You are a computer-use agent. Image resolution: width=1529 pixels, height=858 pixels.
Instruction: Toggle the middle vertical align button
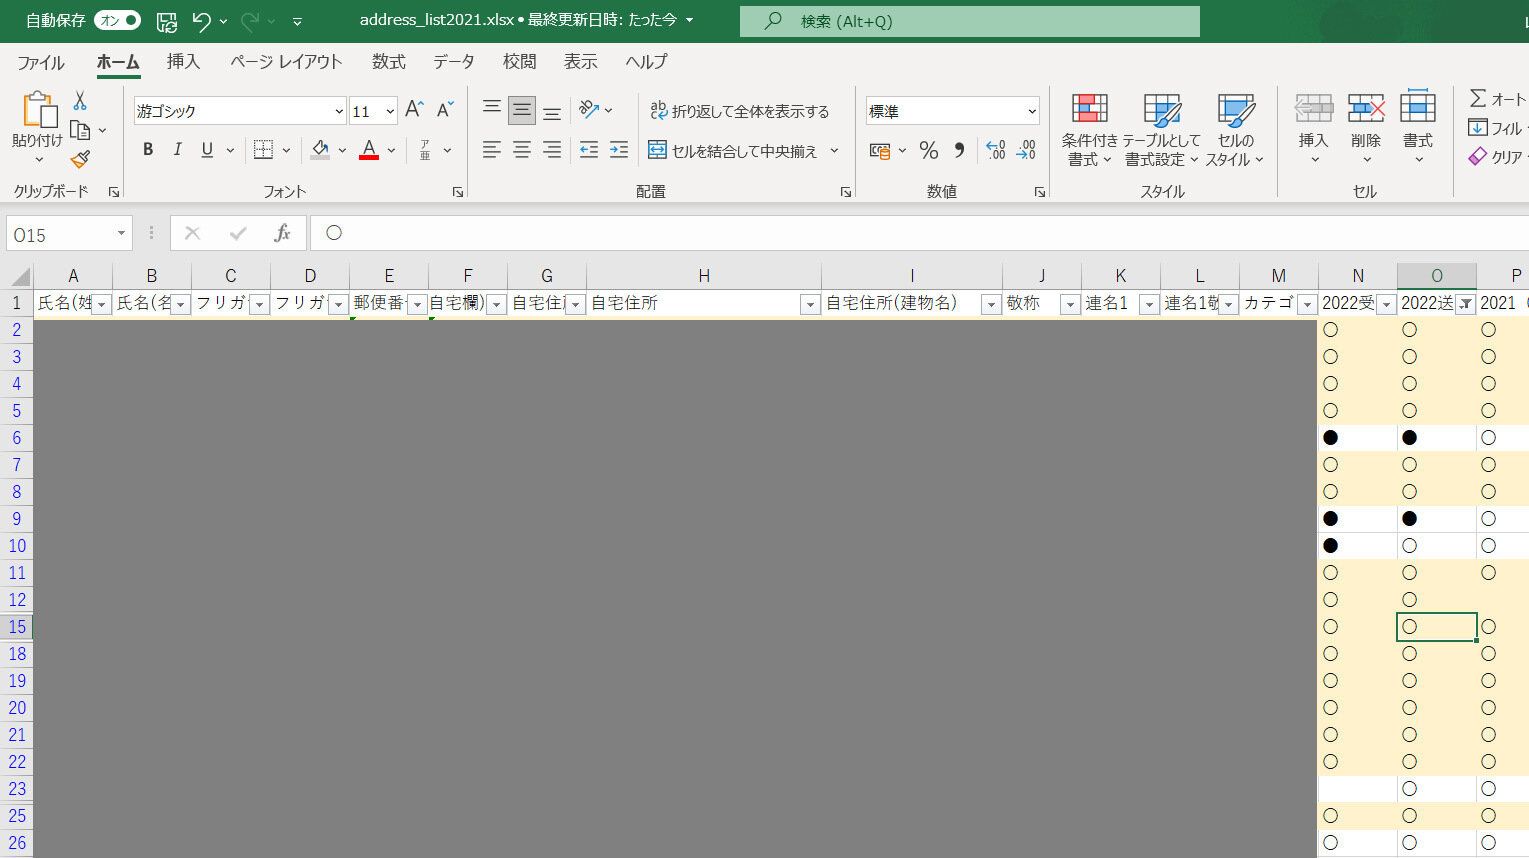pyautogui.click(x=522, y=110)
